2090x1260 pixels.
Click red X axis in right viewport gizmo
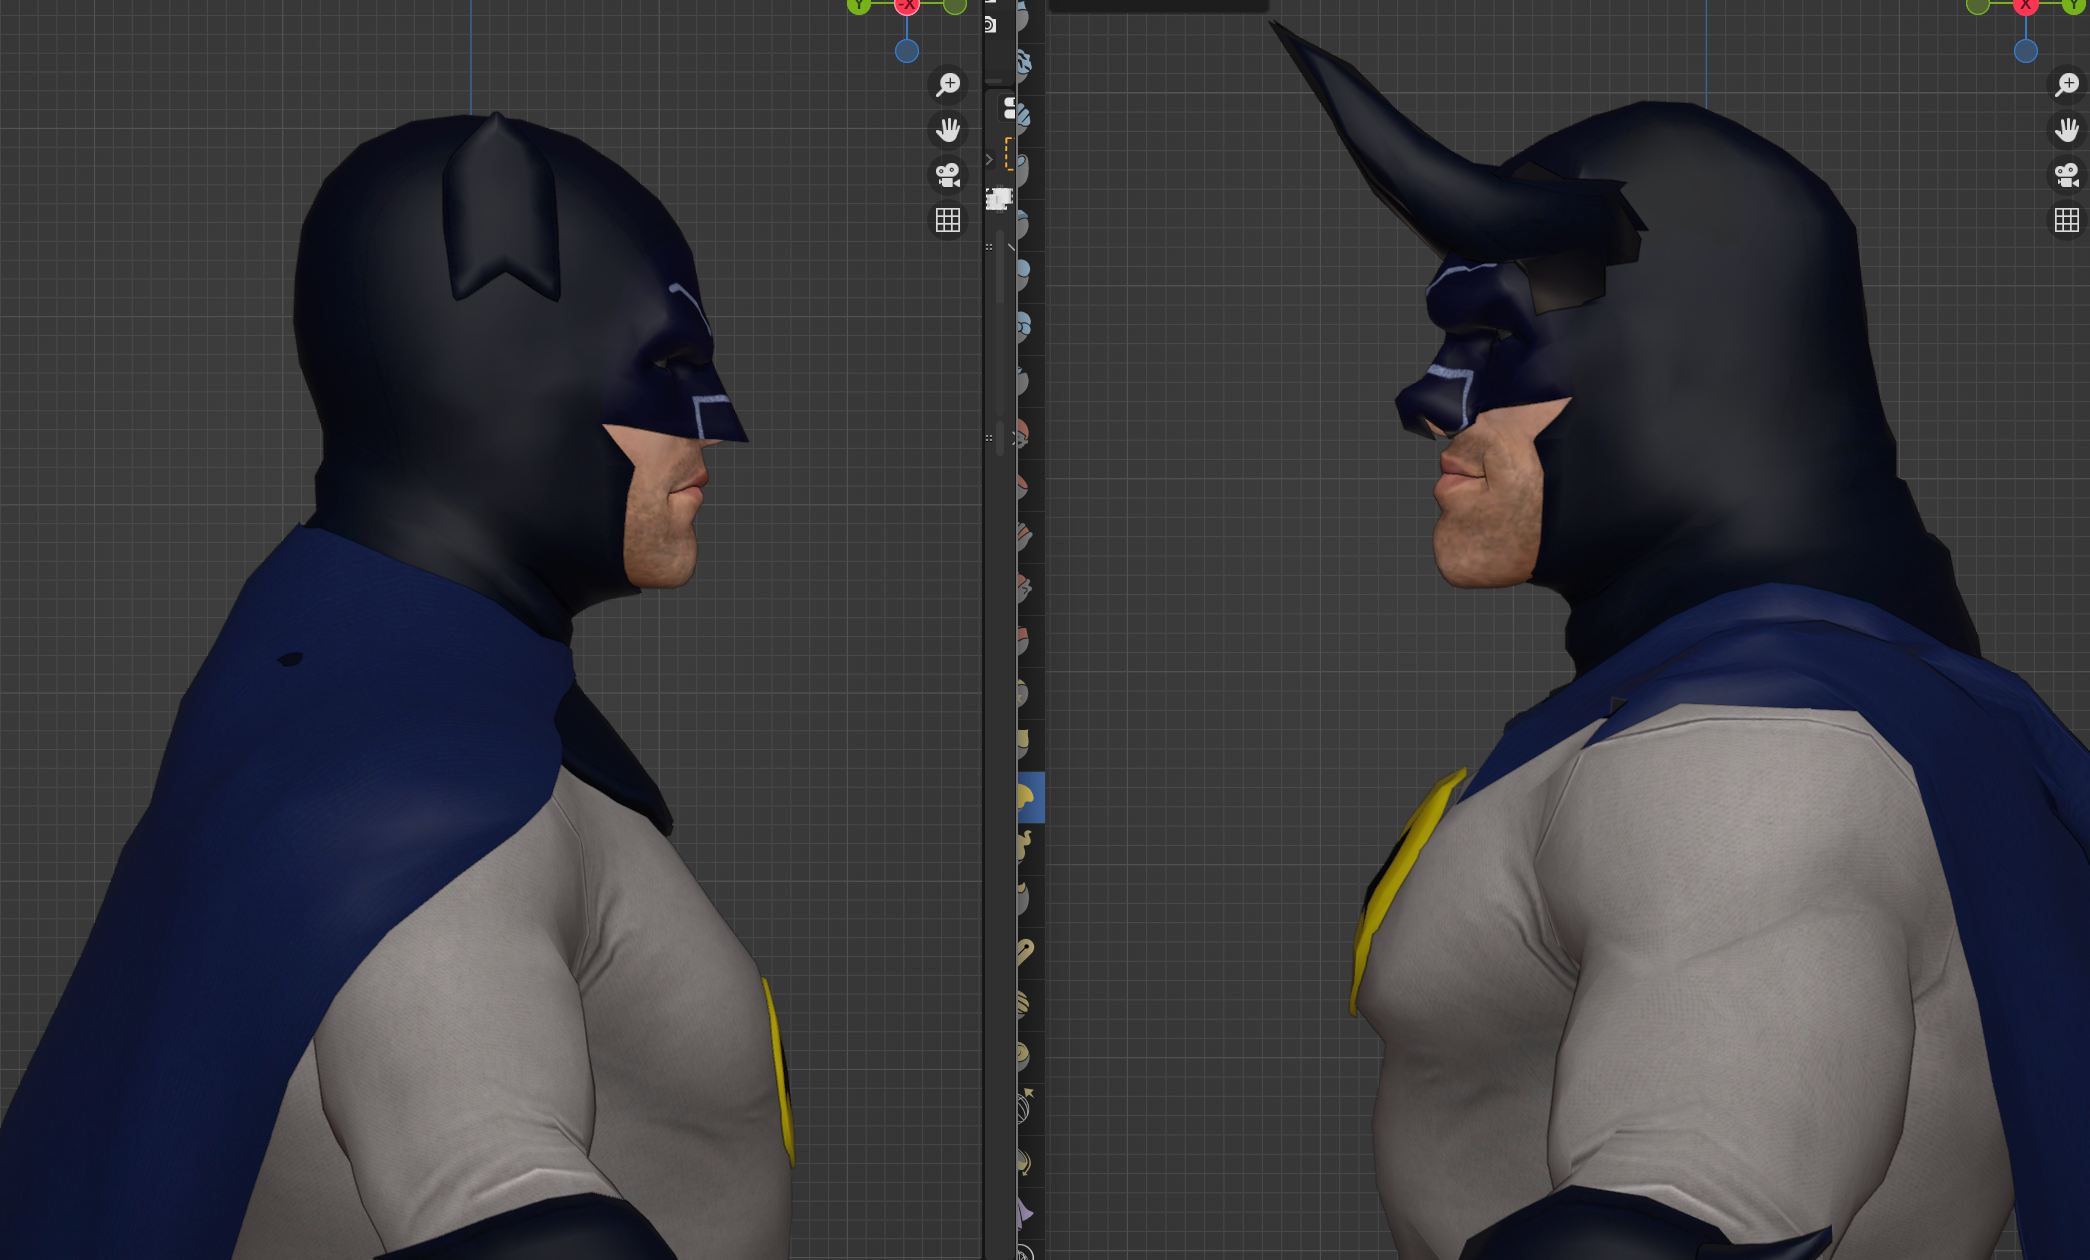(x=2026, y=5)
